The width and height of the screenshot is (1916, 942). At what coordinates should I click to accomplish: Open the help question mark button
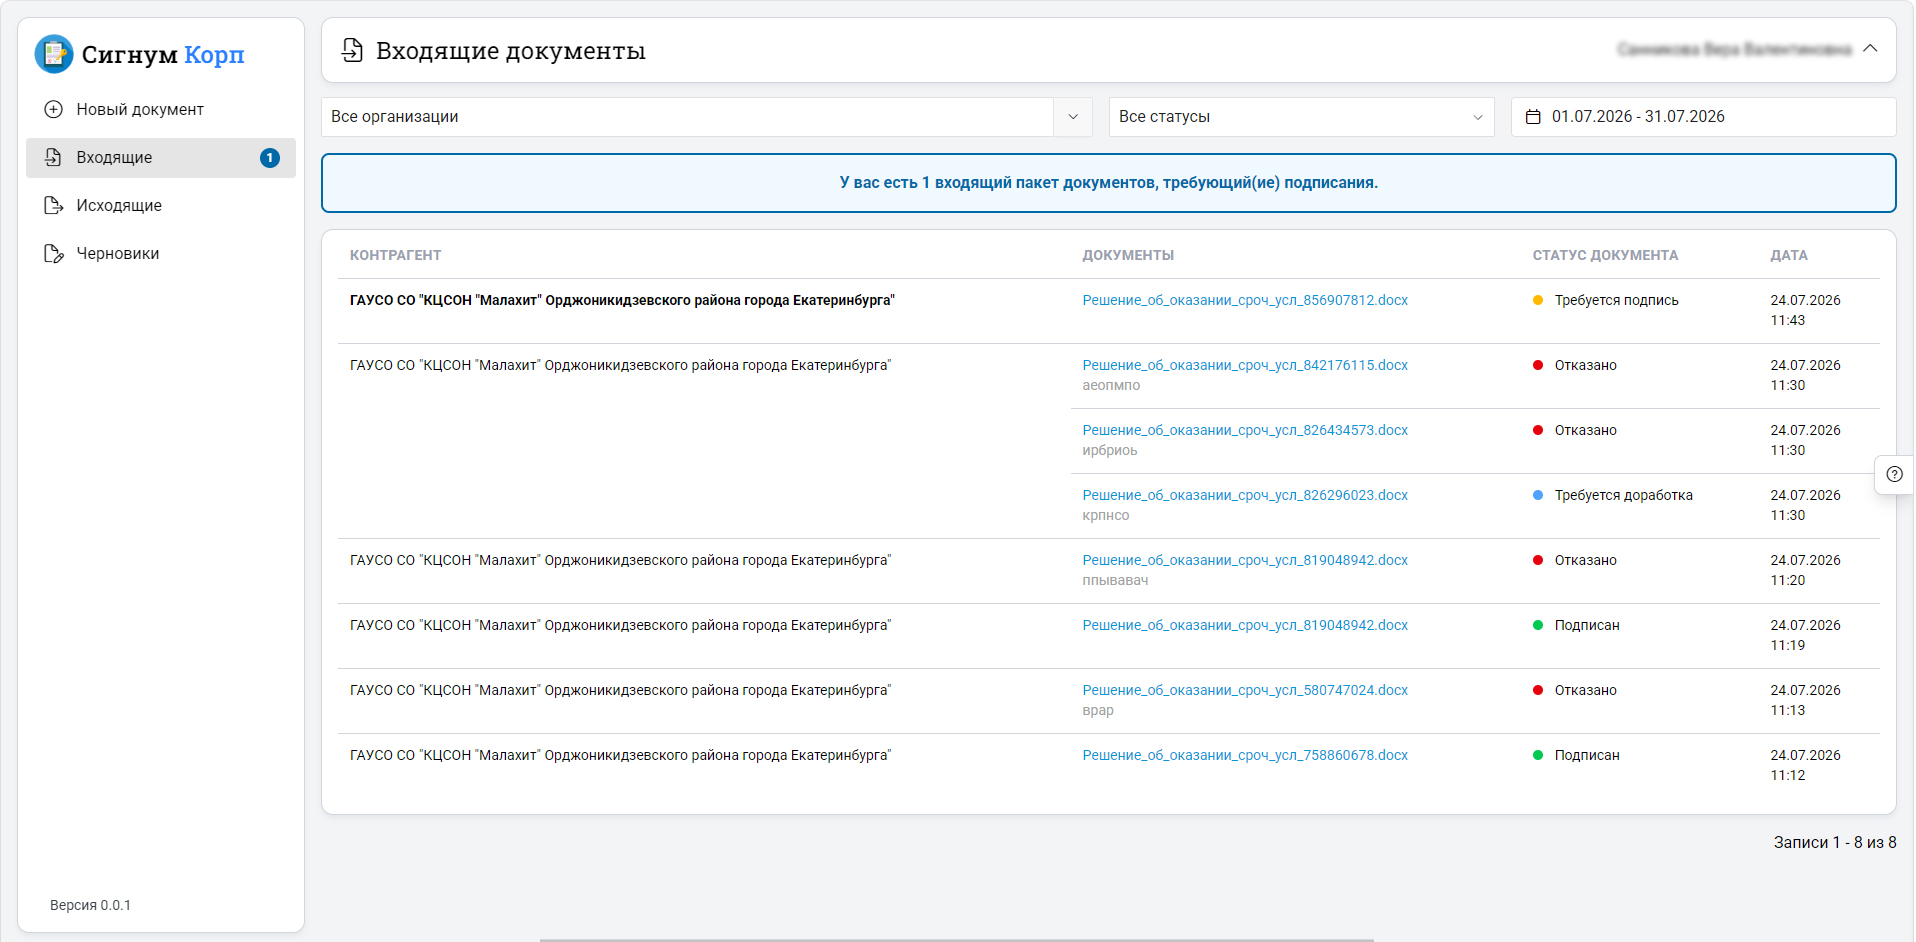click(x=1894, y=474)
